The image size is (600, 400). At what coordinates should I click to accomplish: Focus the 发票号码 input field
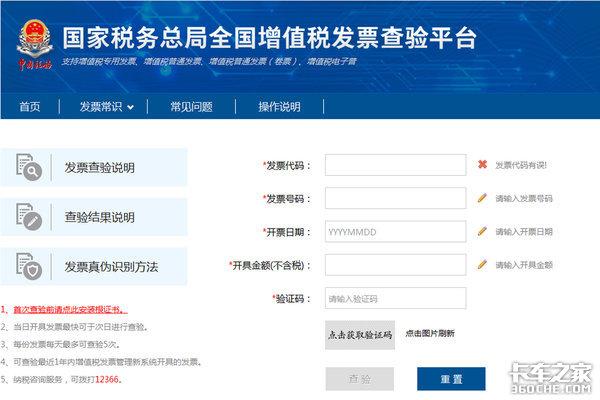(x=396, y=198)
